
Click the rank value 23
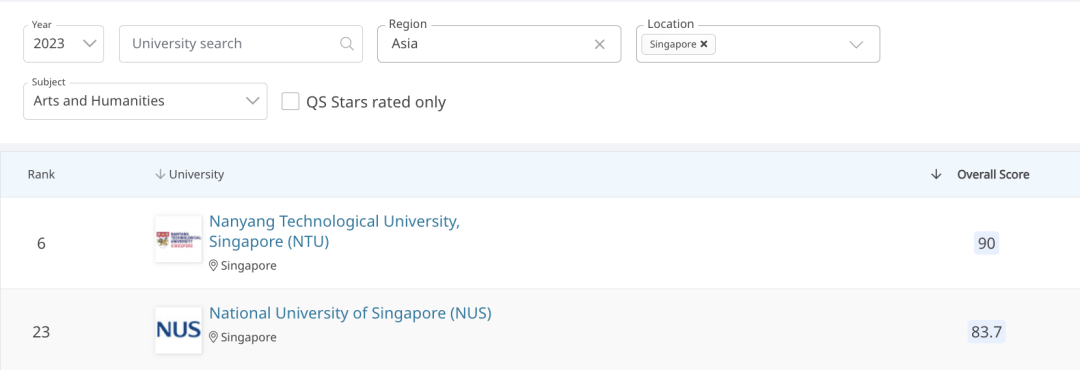pos(41,332)
